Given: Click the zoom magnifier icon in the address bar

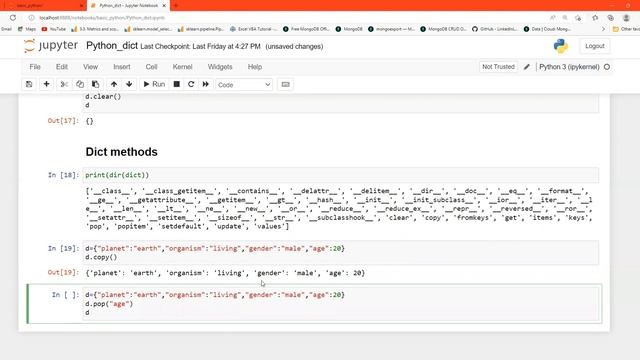Looking at the screenshot, I should point(565,18).
